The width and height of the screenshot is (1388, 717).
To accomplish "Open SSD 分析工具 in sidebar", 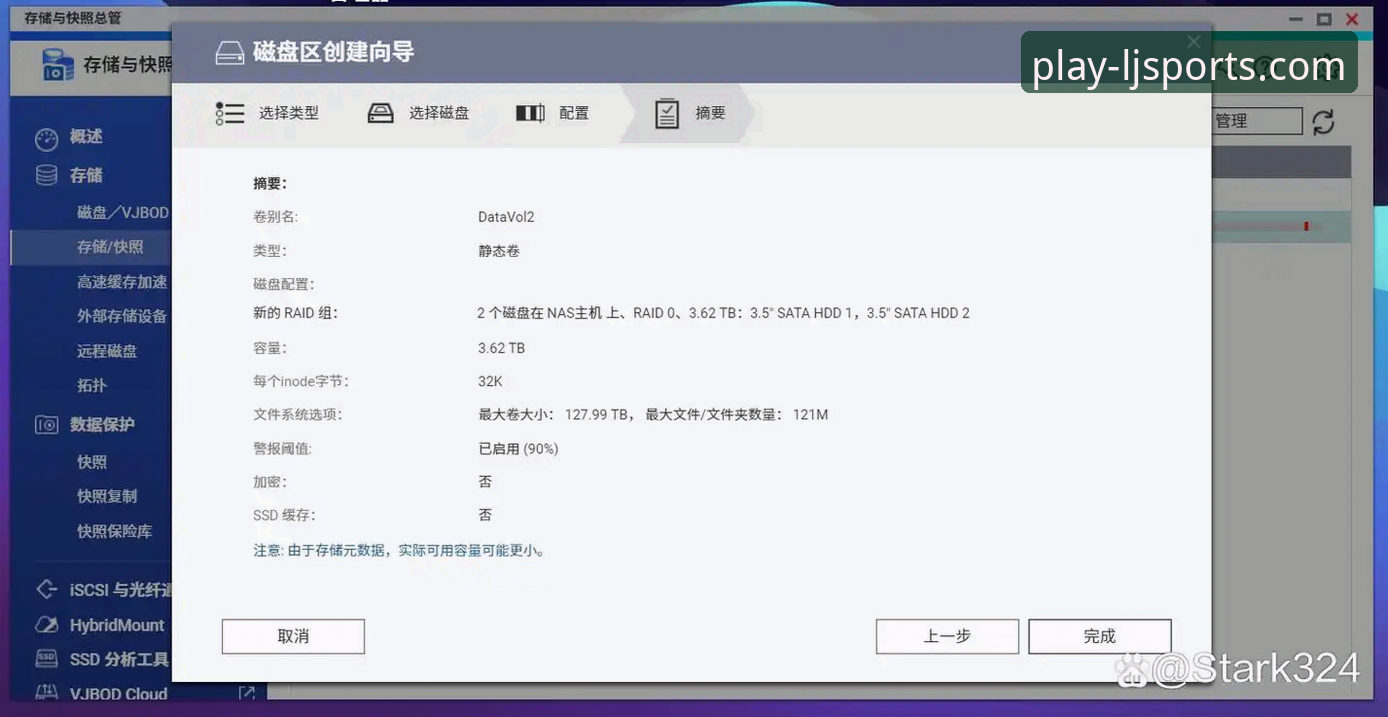I will (x=119, y=660).
